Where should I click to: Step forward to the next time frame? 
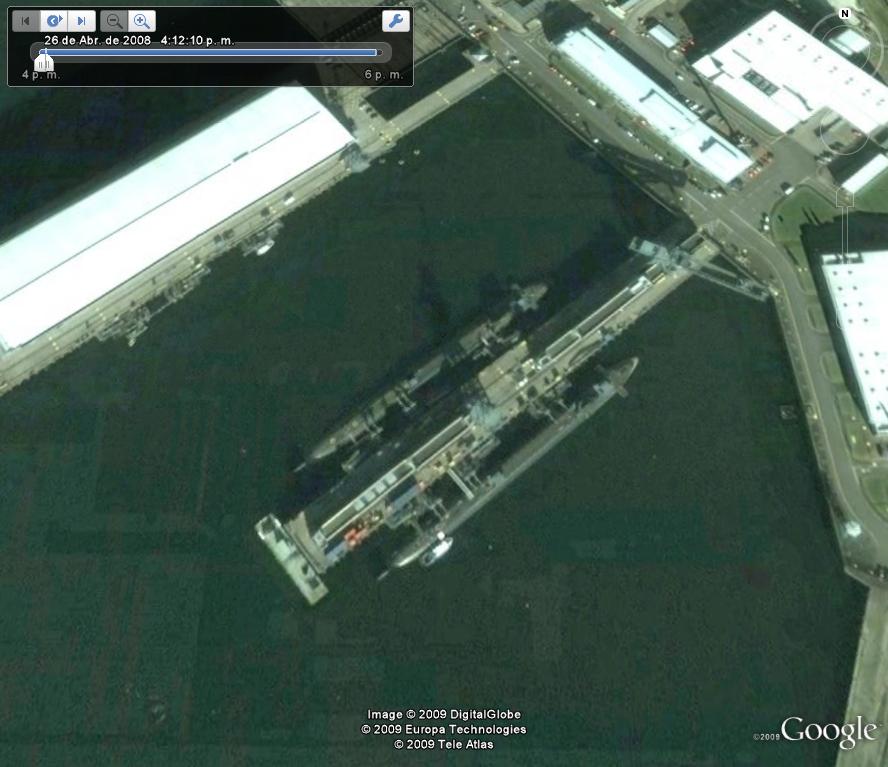(x=82, y=21)
